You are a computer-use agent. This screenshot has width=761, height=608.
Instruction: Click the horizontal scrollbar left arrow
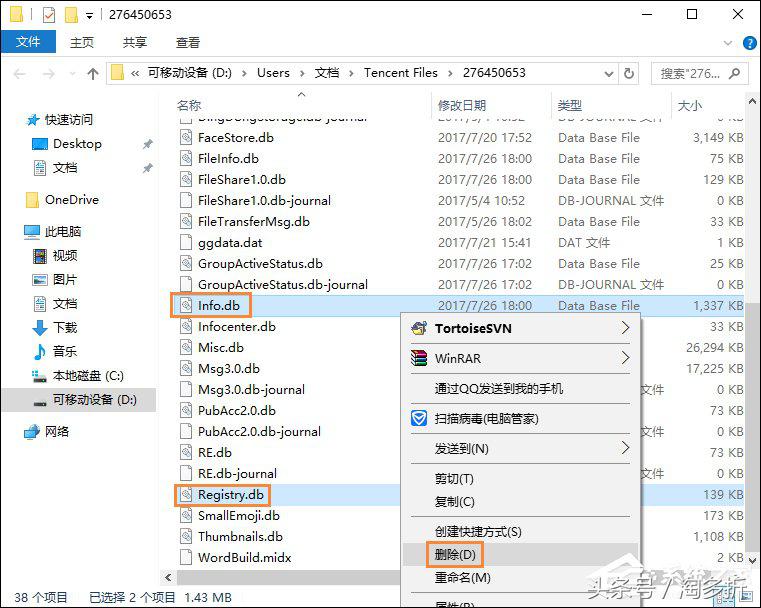(x=168, y=577)
